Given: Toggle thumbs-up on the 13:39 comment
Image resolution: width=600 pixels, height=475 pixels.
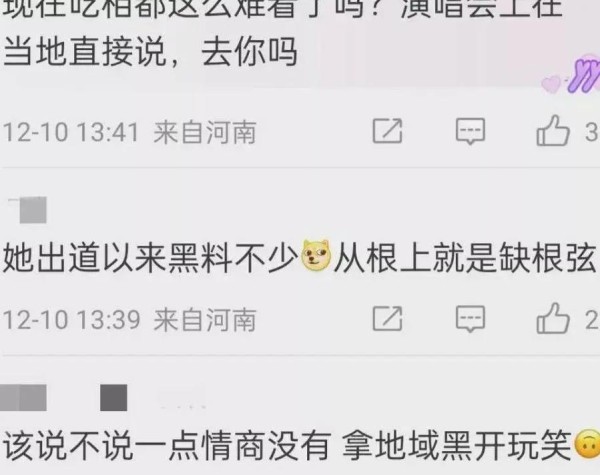Looking at the screenshot, I should point(553,318).
